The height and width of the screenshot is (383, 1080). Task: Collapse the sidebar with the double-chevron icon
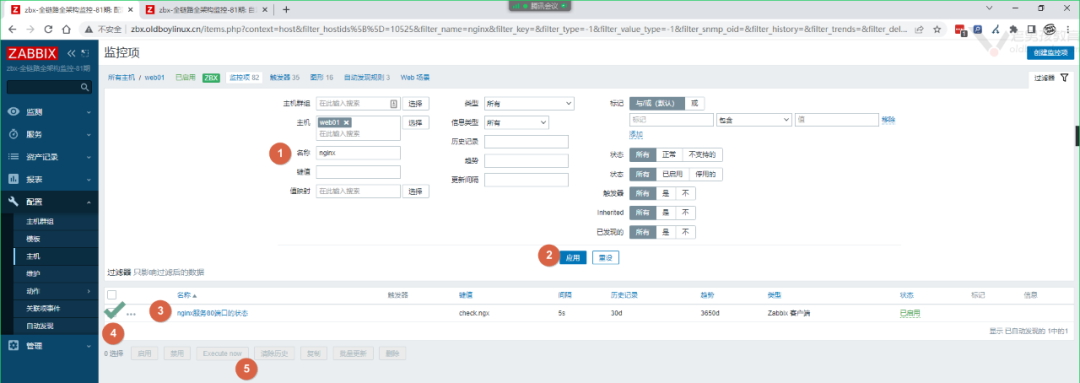click(72, 53)
